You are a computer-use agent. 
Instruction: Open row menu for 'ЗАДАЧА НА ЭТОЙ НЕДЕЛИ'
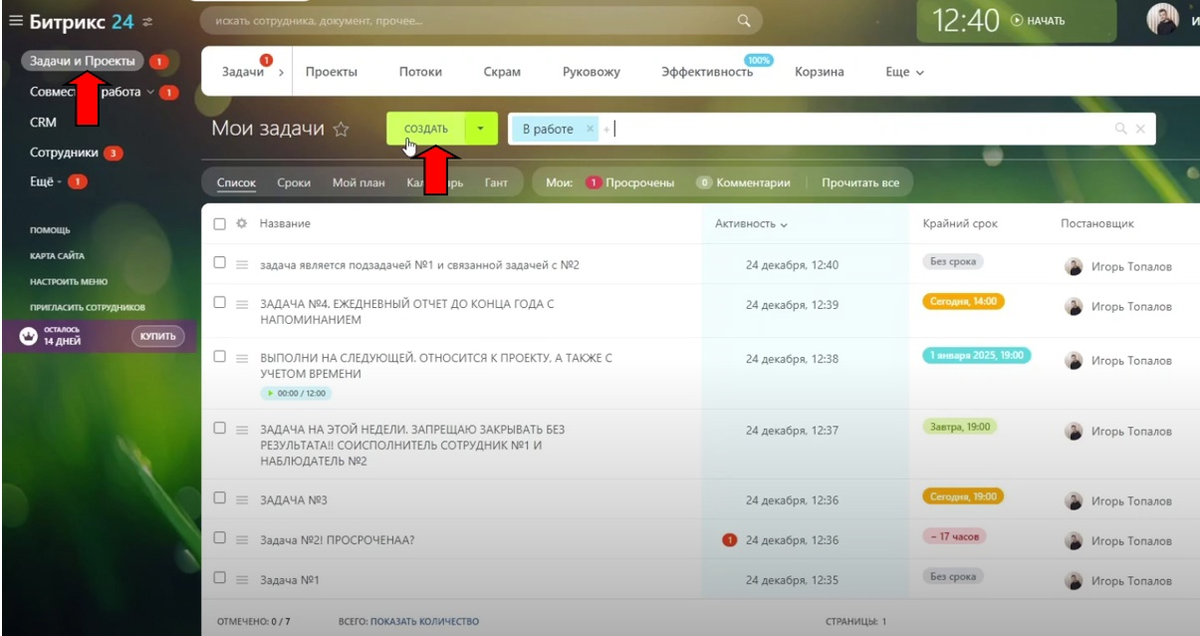242,429
